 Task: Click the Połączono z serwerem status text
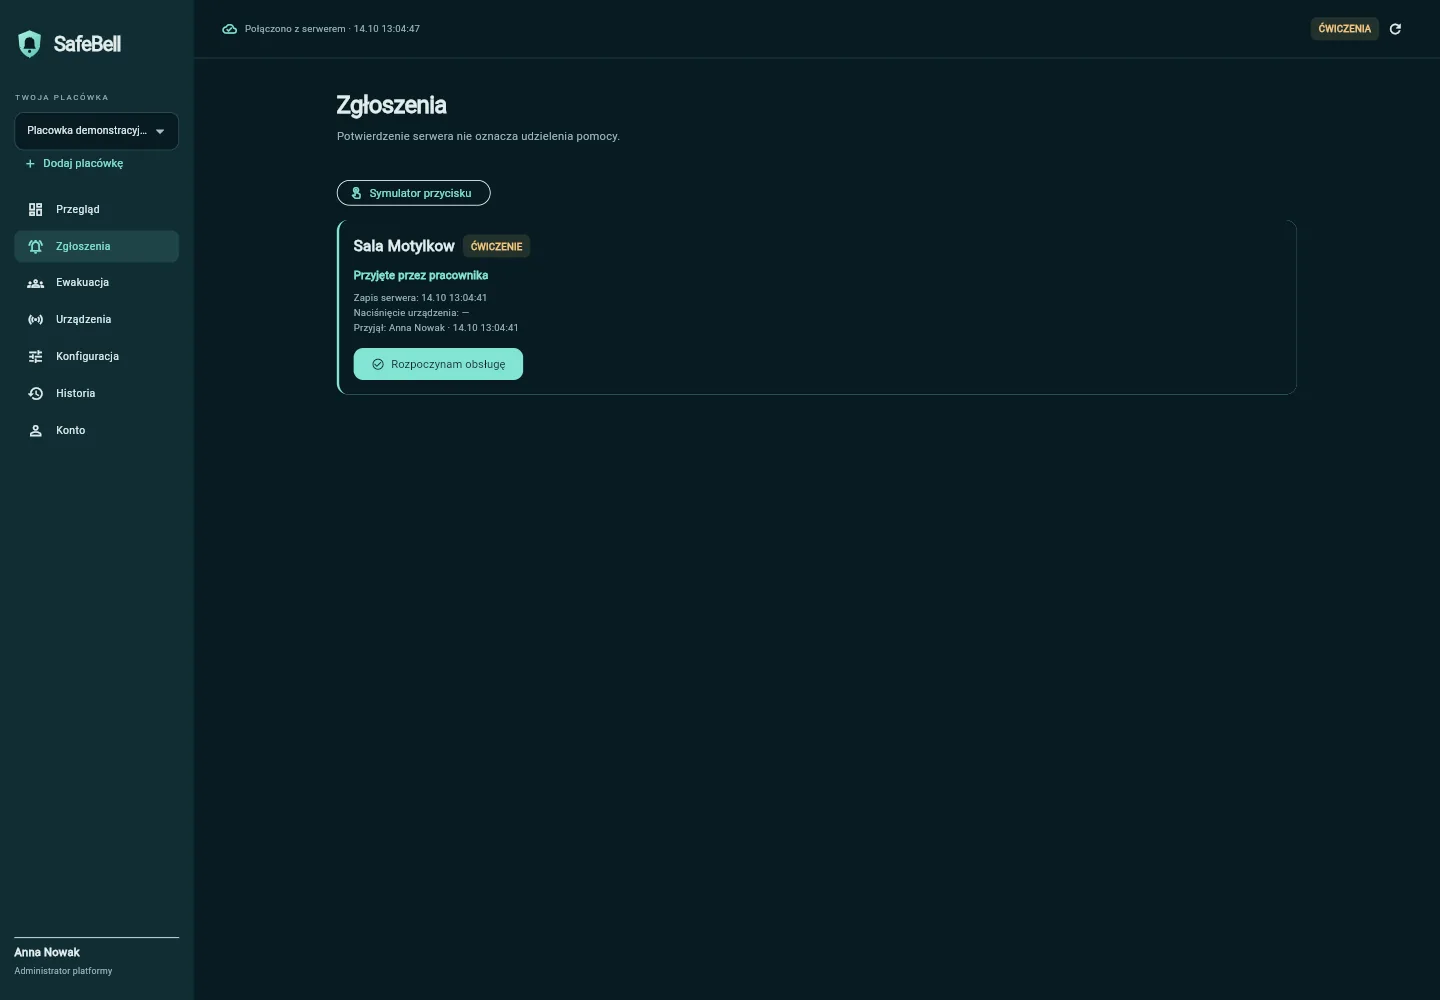click(332, 29)
